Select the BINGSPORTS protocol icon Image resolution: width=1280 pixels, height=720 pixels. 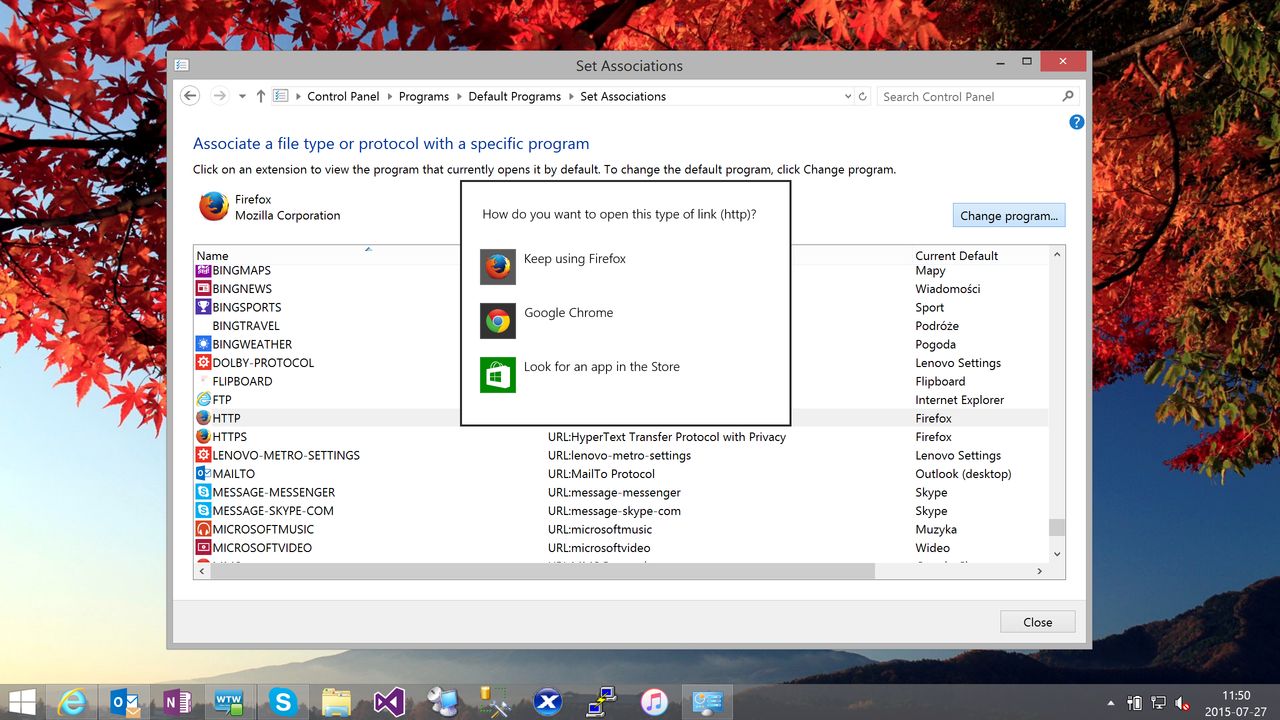tap(203, 307)
